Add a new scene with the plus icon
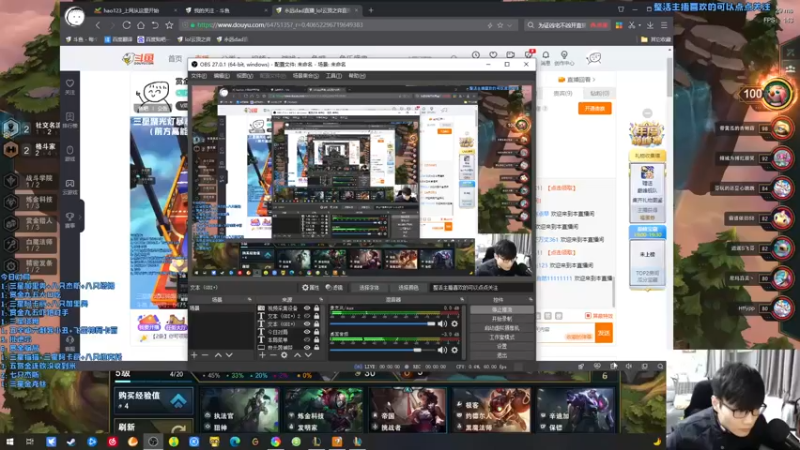The width and height of the screenshot is (800, 450). 194,355
